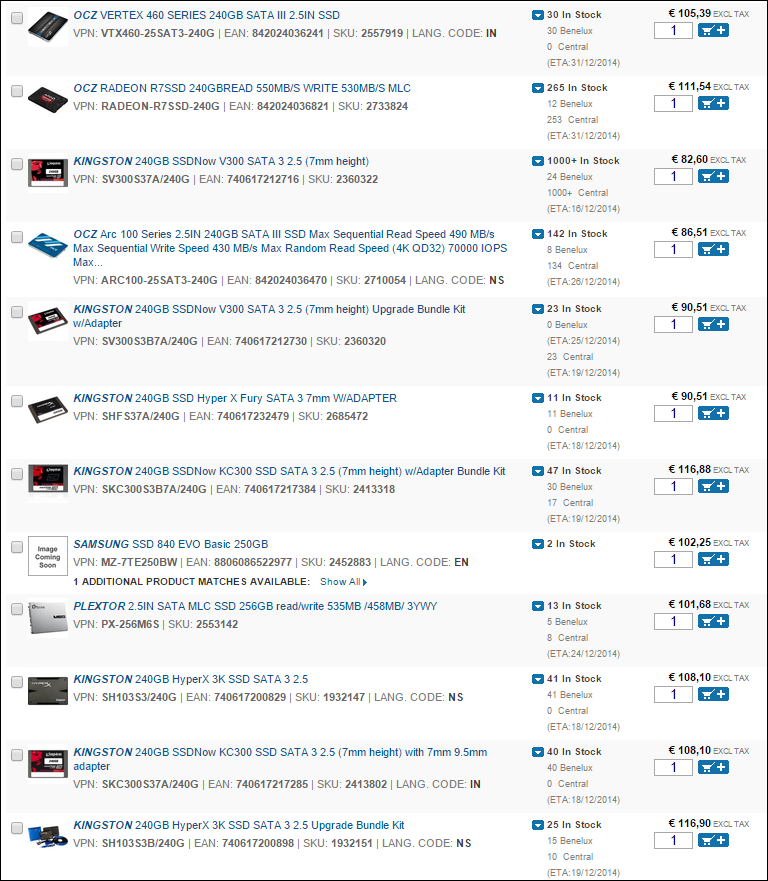
Task: Toggle stock arrow beside 1000+ In Stock
Action: pyautogui.click(x=538, y=161)
